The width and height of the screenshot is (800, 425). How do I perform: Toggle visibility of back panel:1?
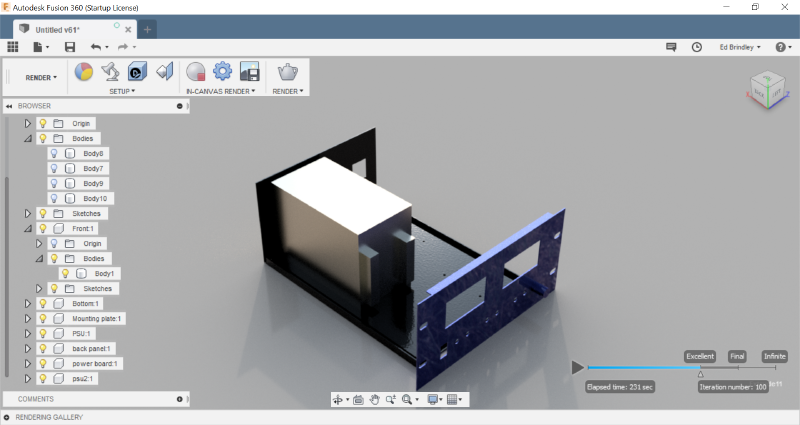tap(43, 348)
